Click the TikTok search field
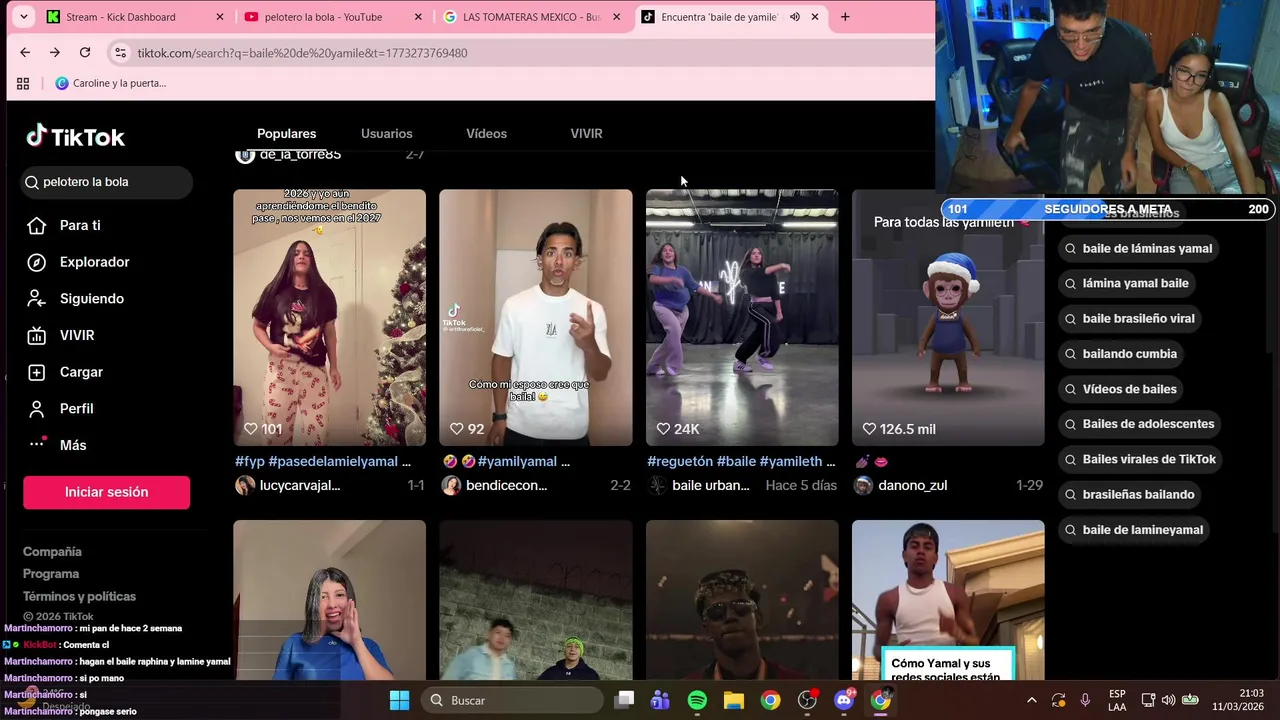The image size is (1280, 720). pyautogui.click(x=107, y=182)
